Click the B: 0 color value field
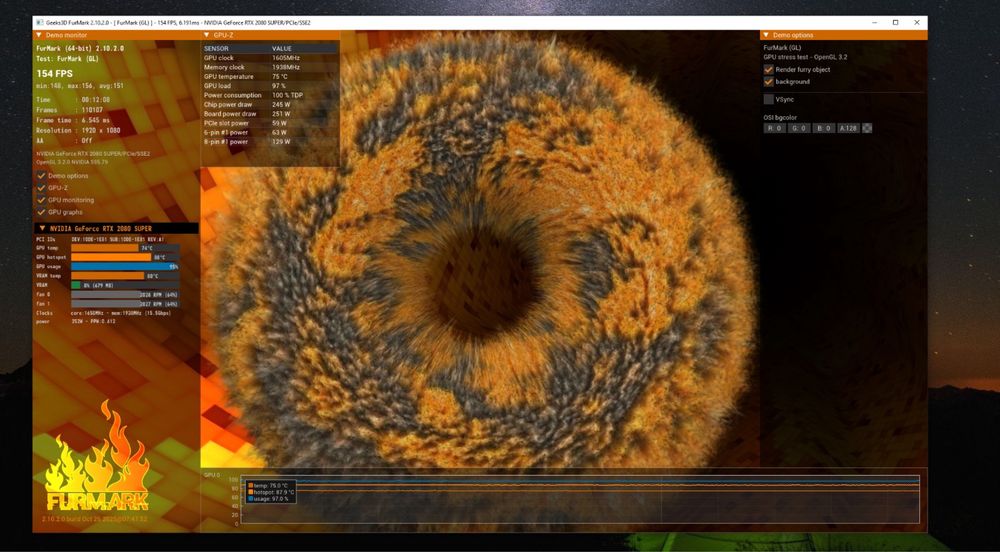 tap(823, 128)
